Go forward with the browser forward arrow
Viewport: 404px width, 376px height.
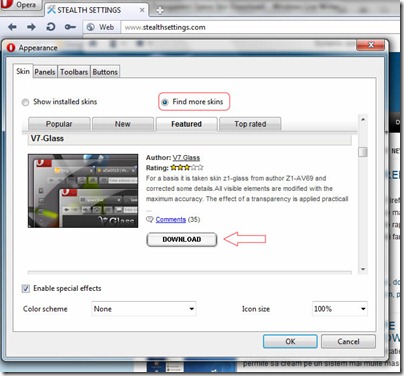pyautogui.click(x=31, y=27)
